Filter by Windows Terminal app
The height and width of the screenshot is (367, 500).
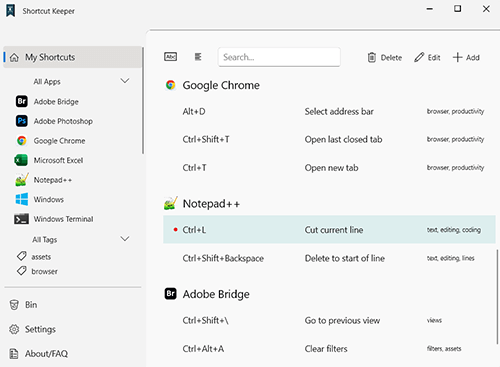63,219
